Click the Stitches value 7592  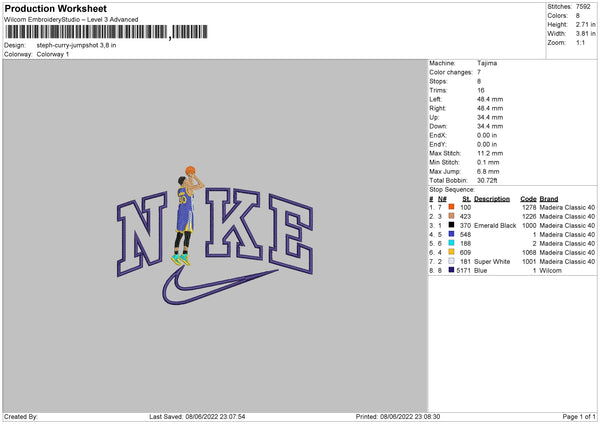[583, 7]
